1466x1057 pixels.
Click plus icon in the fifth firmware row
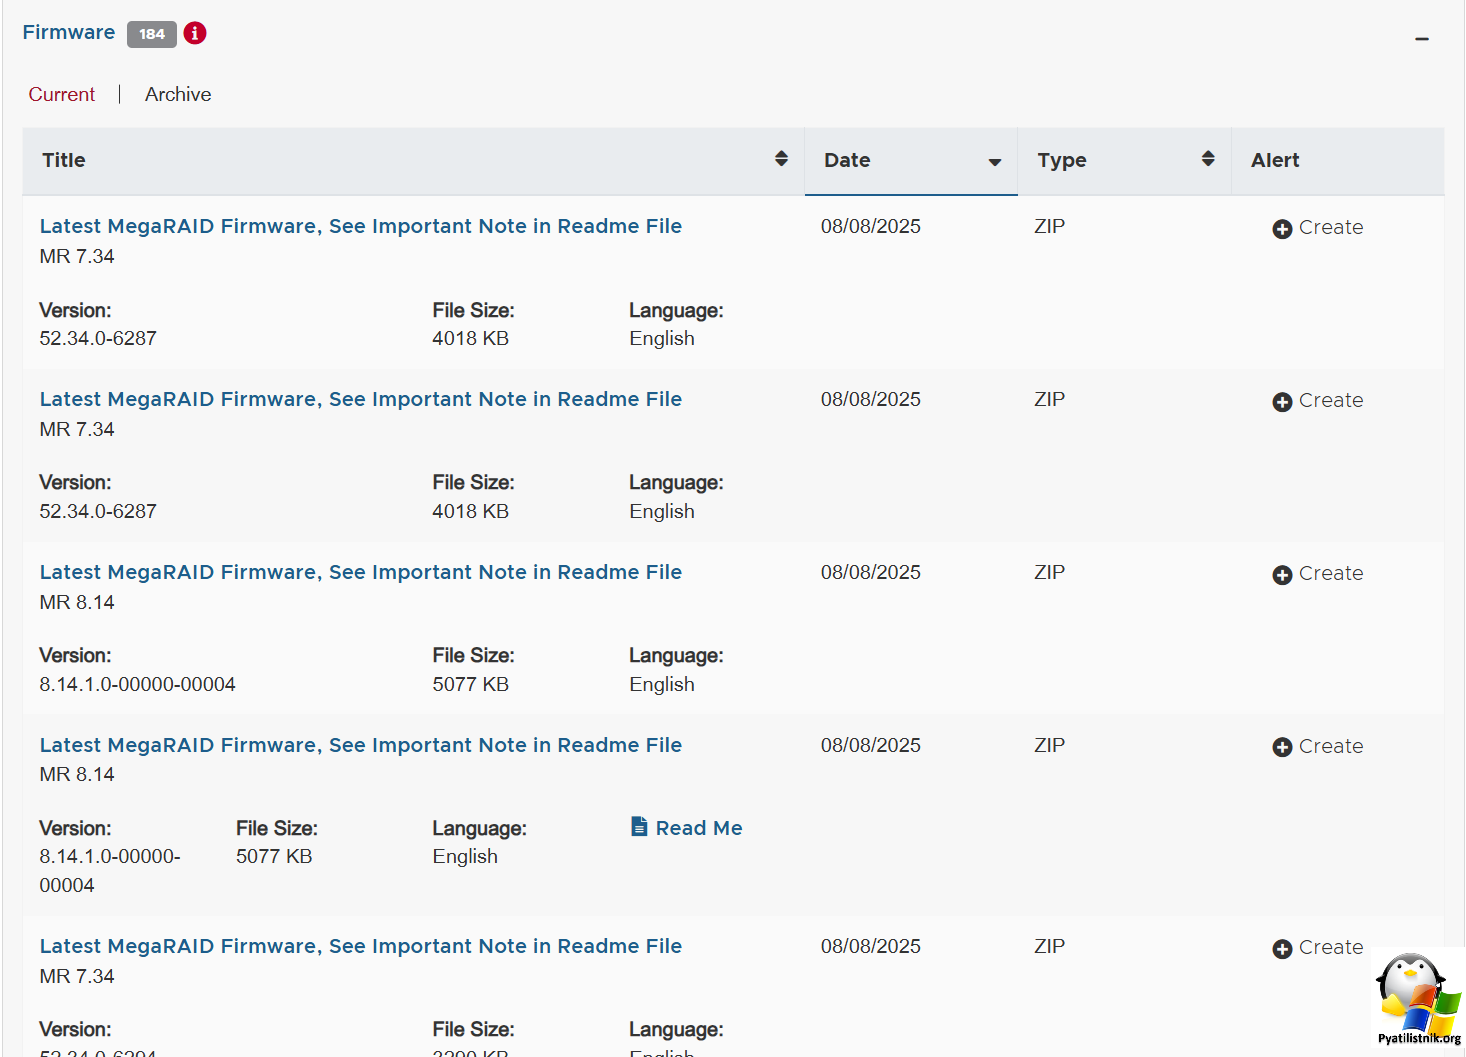pyautogui.click(x=1282, y=949)
